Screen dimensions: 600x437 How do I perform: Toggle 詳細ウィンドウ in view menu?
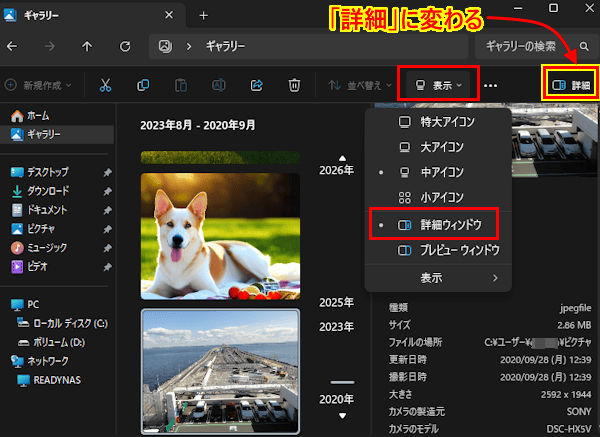point(438,225)
